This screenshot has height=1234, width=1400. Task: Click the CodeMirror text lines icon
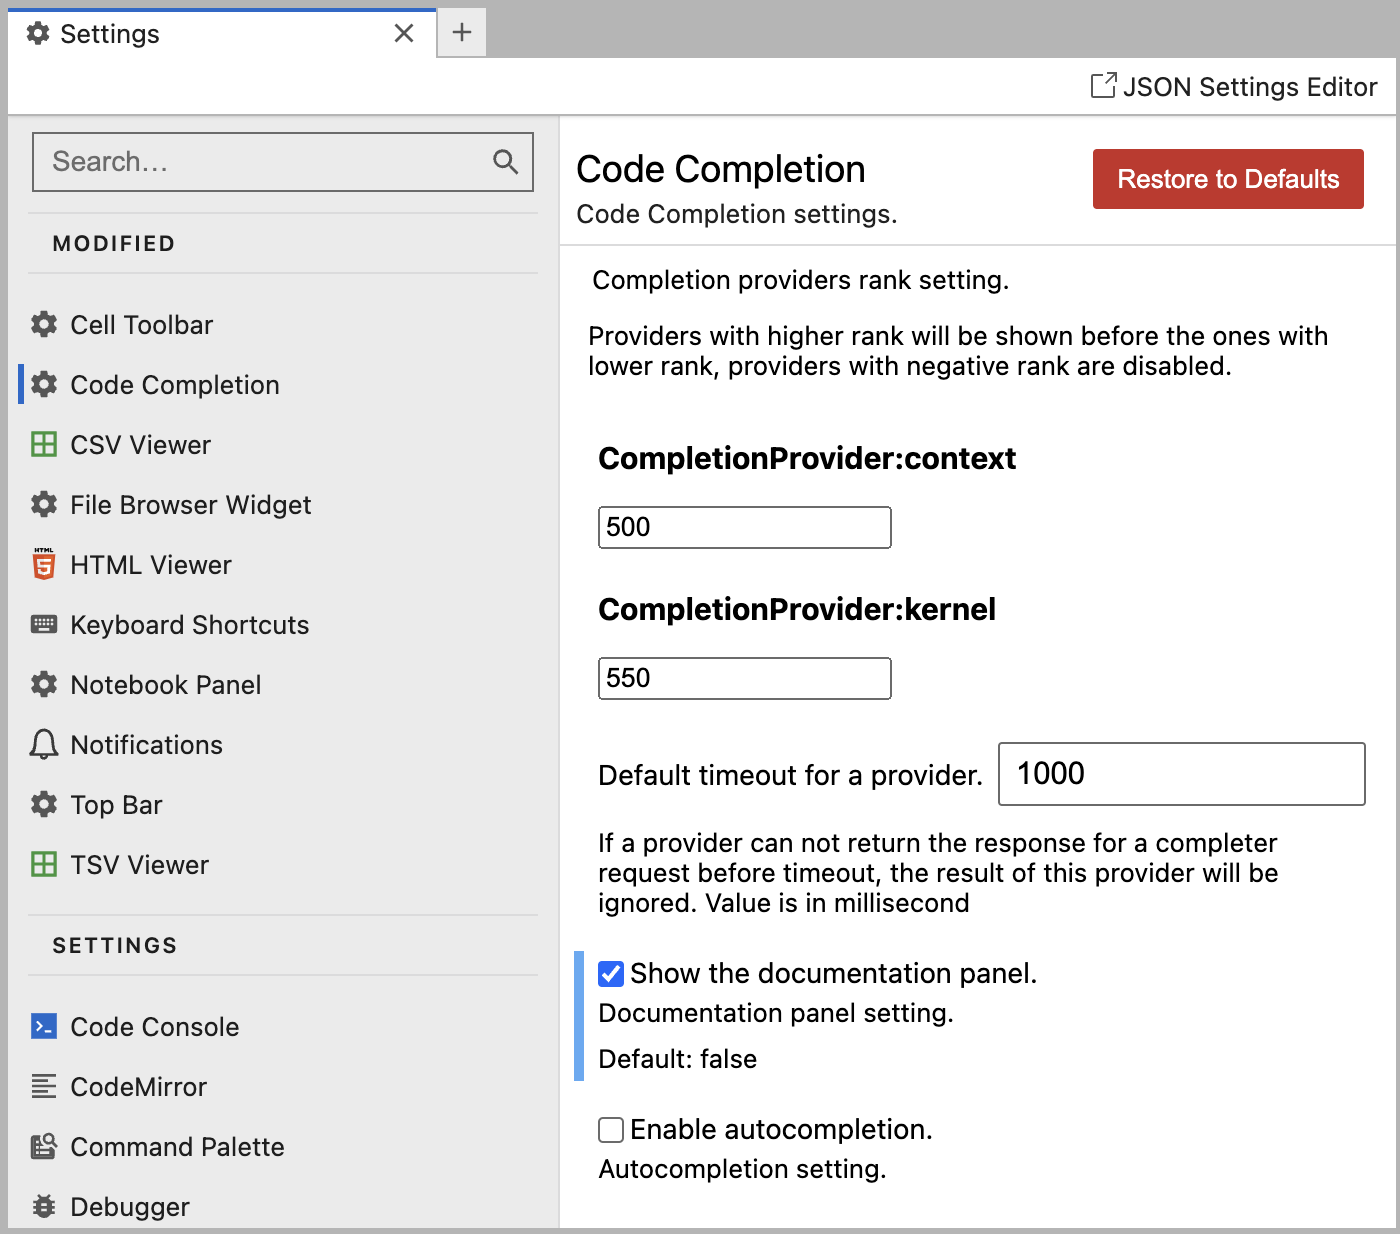click(x=44, y=1087)
